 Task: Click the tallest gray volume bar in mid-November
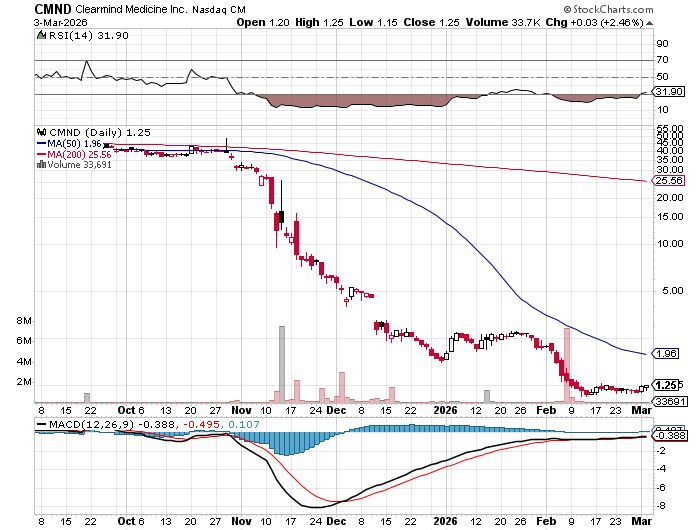(x=282, y=364)
